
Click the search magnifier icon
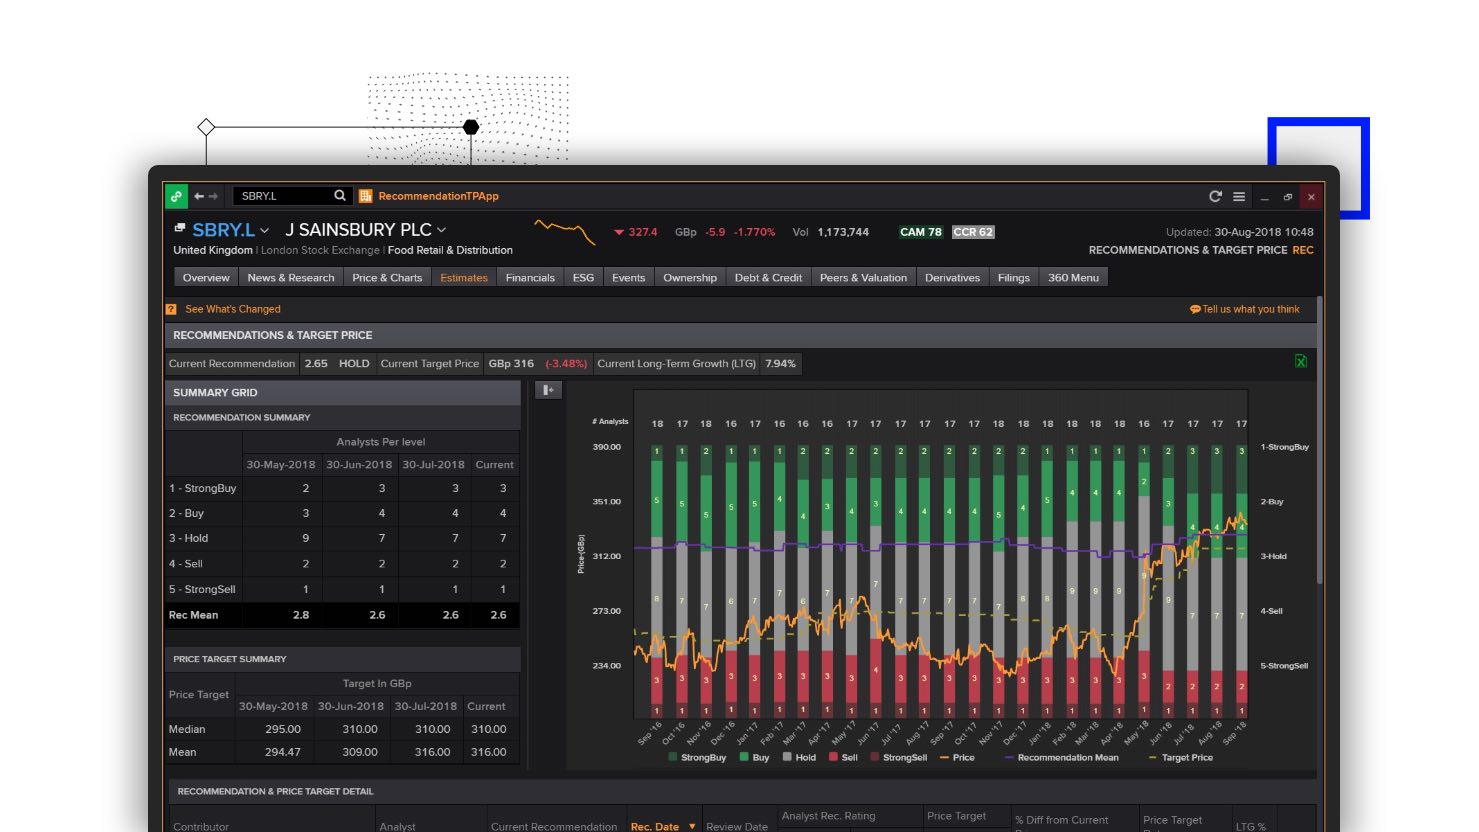340,196
